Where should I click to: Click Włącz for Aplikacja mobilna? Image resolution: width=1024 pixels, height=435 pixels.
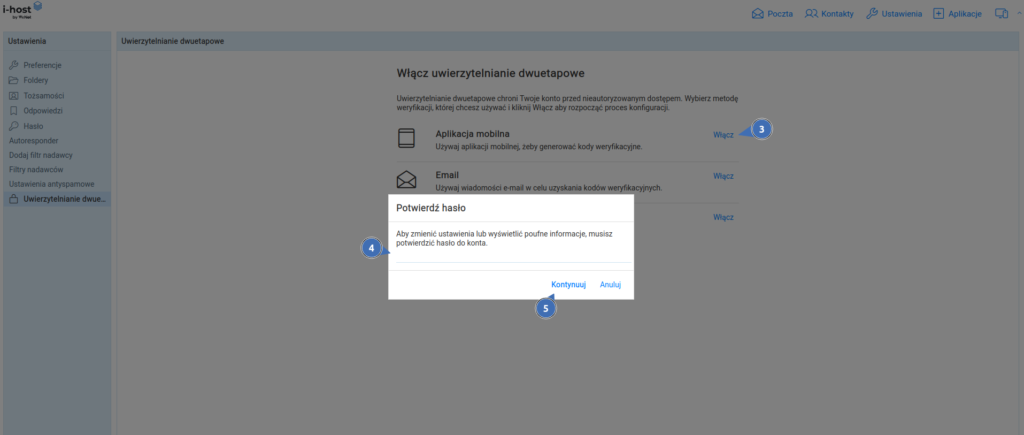coord(723,135)
